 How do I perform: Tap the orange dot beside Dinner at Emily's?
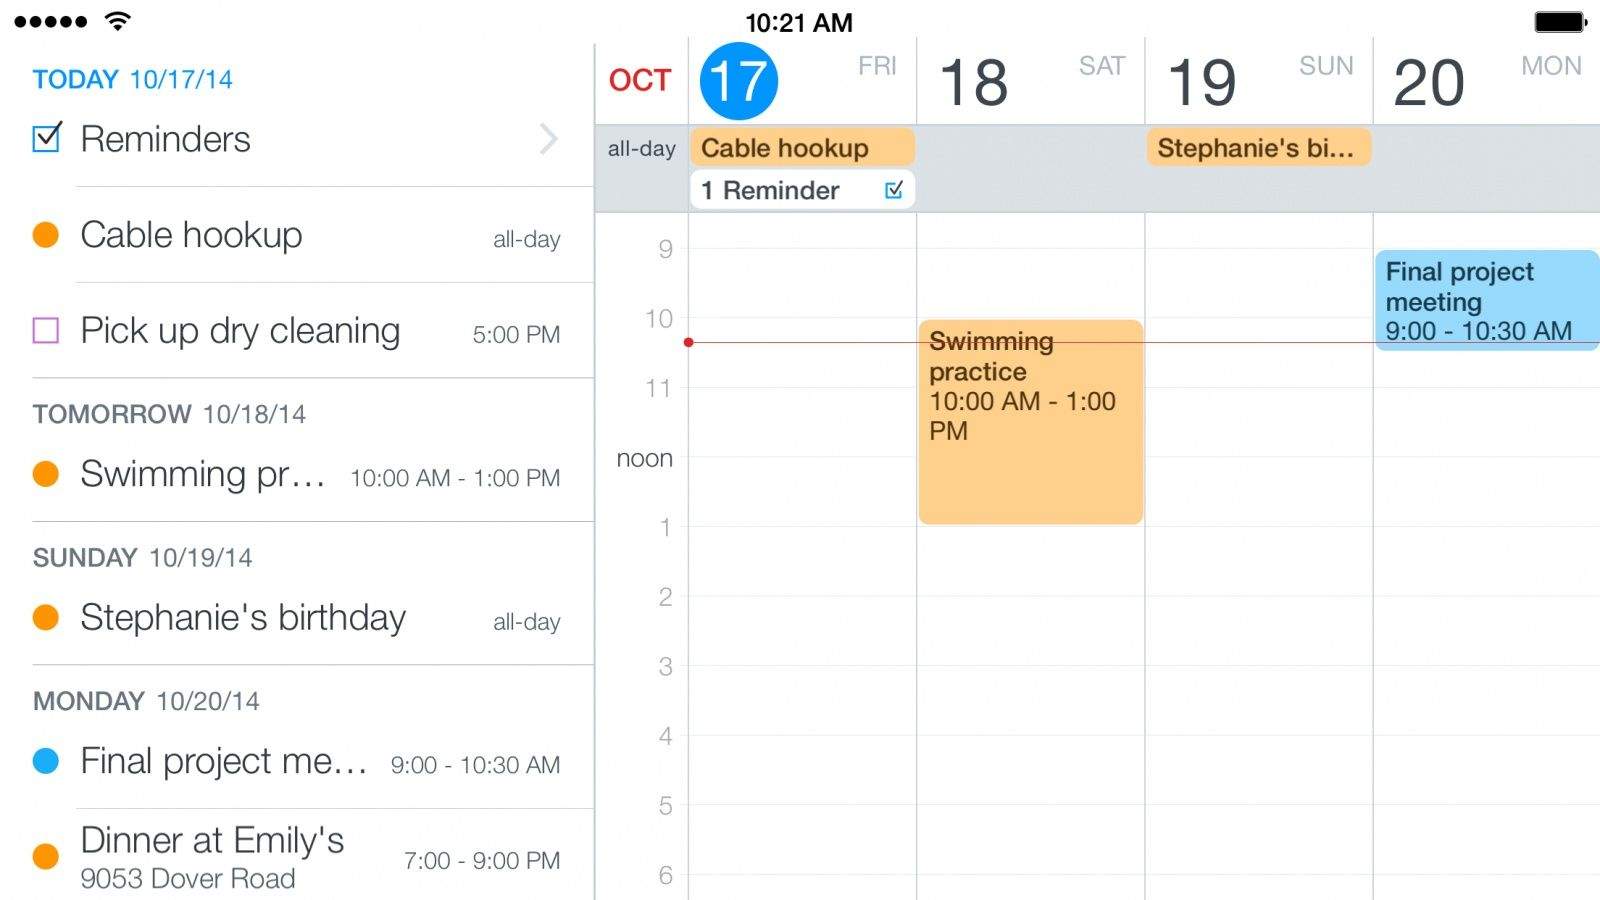pos(46,856)
